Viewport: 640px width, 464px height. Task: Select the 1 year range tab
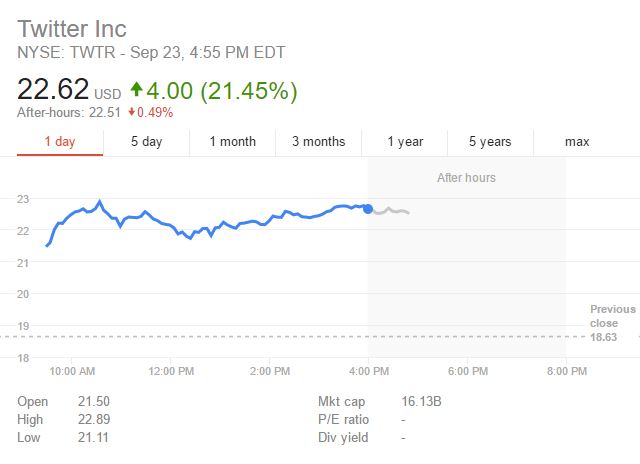tap(405, 142)
